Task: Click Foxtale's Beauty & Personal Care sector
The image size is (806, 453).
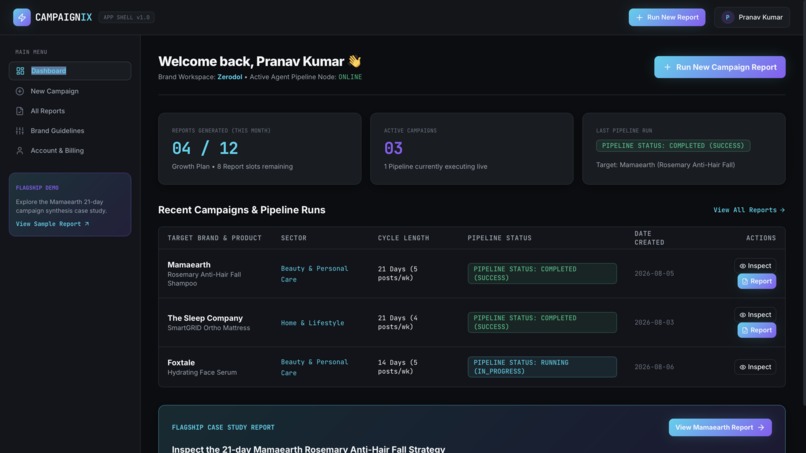Action: pyautogui.click(x=314, y=368)
